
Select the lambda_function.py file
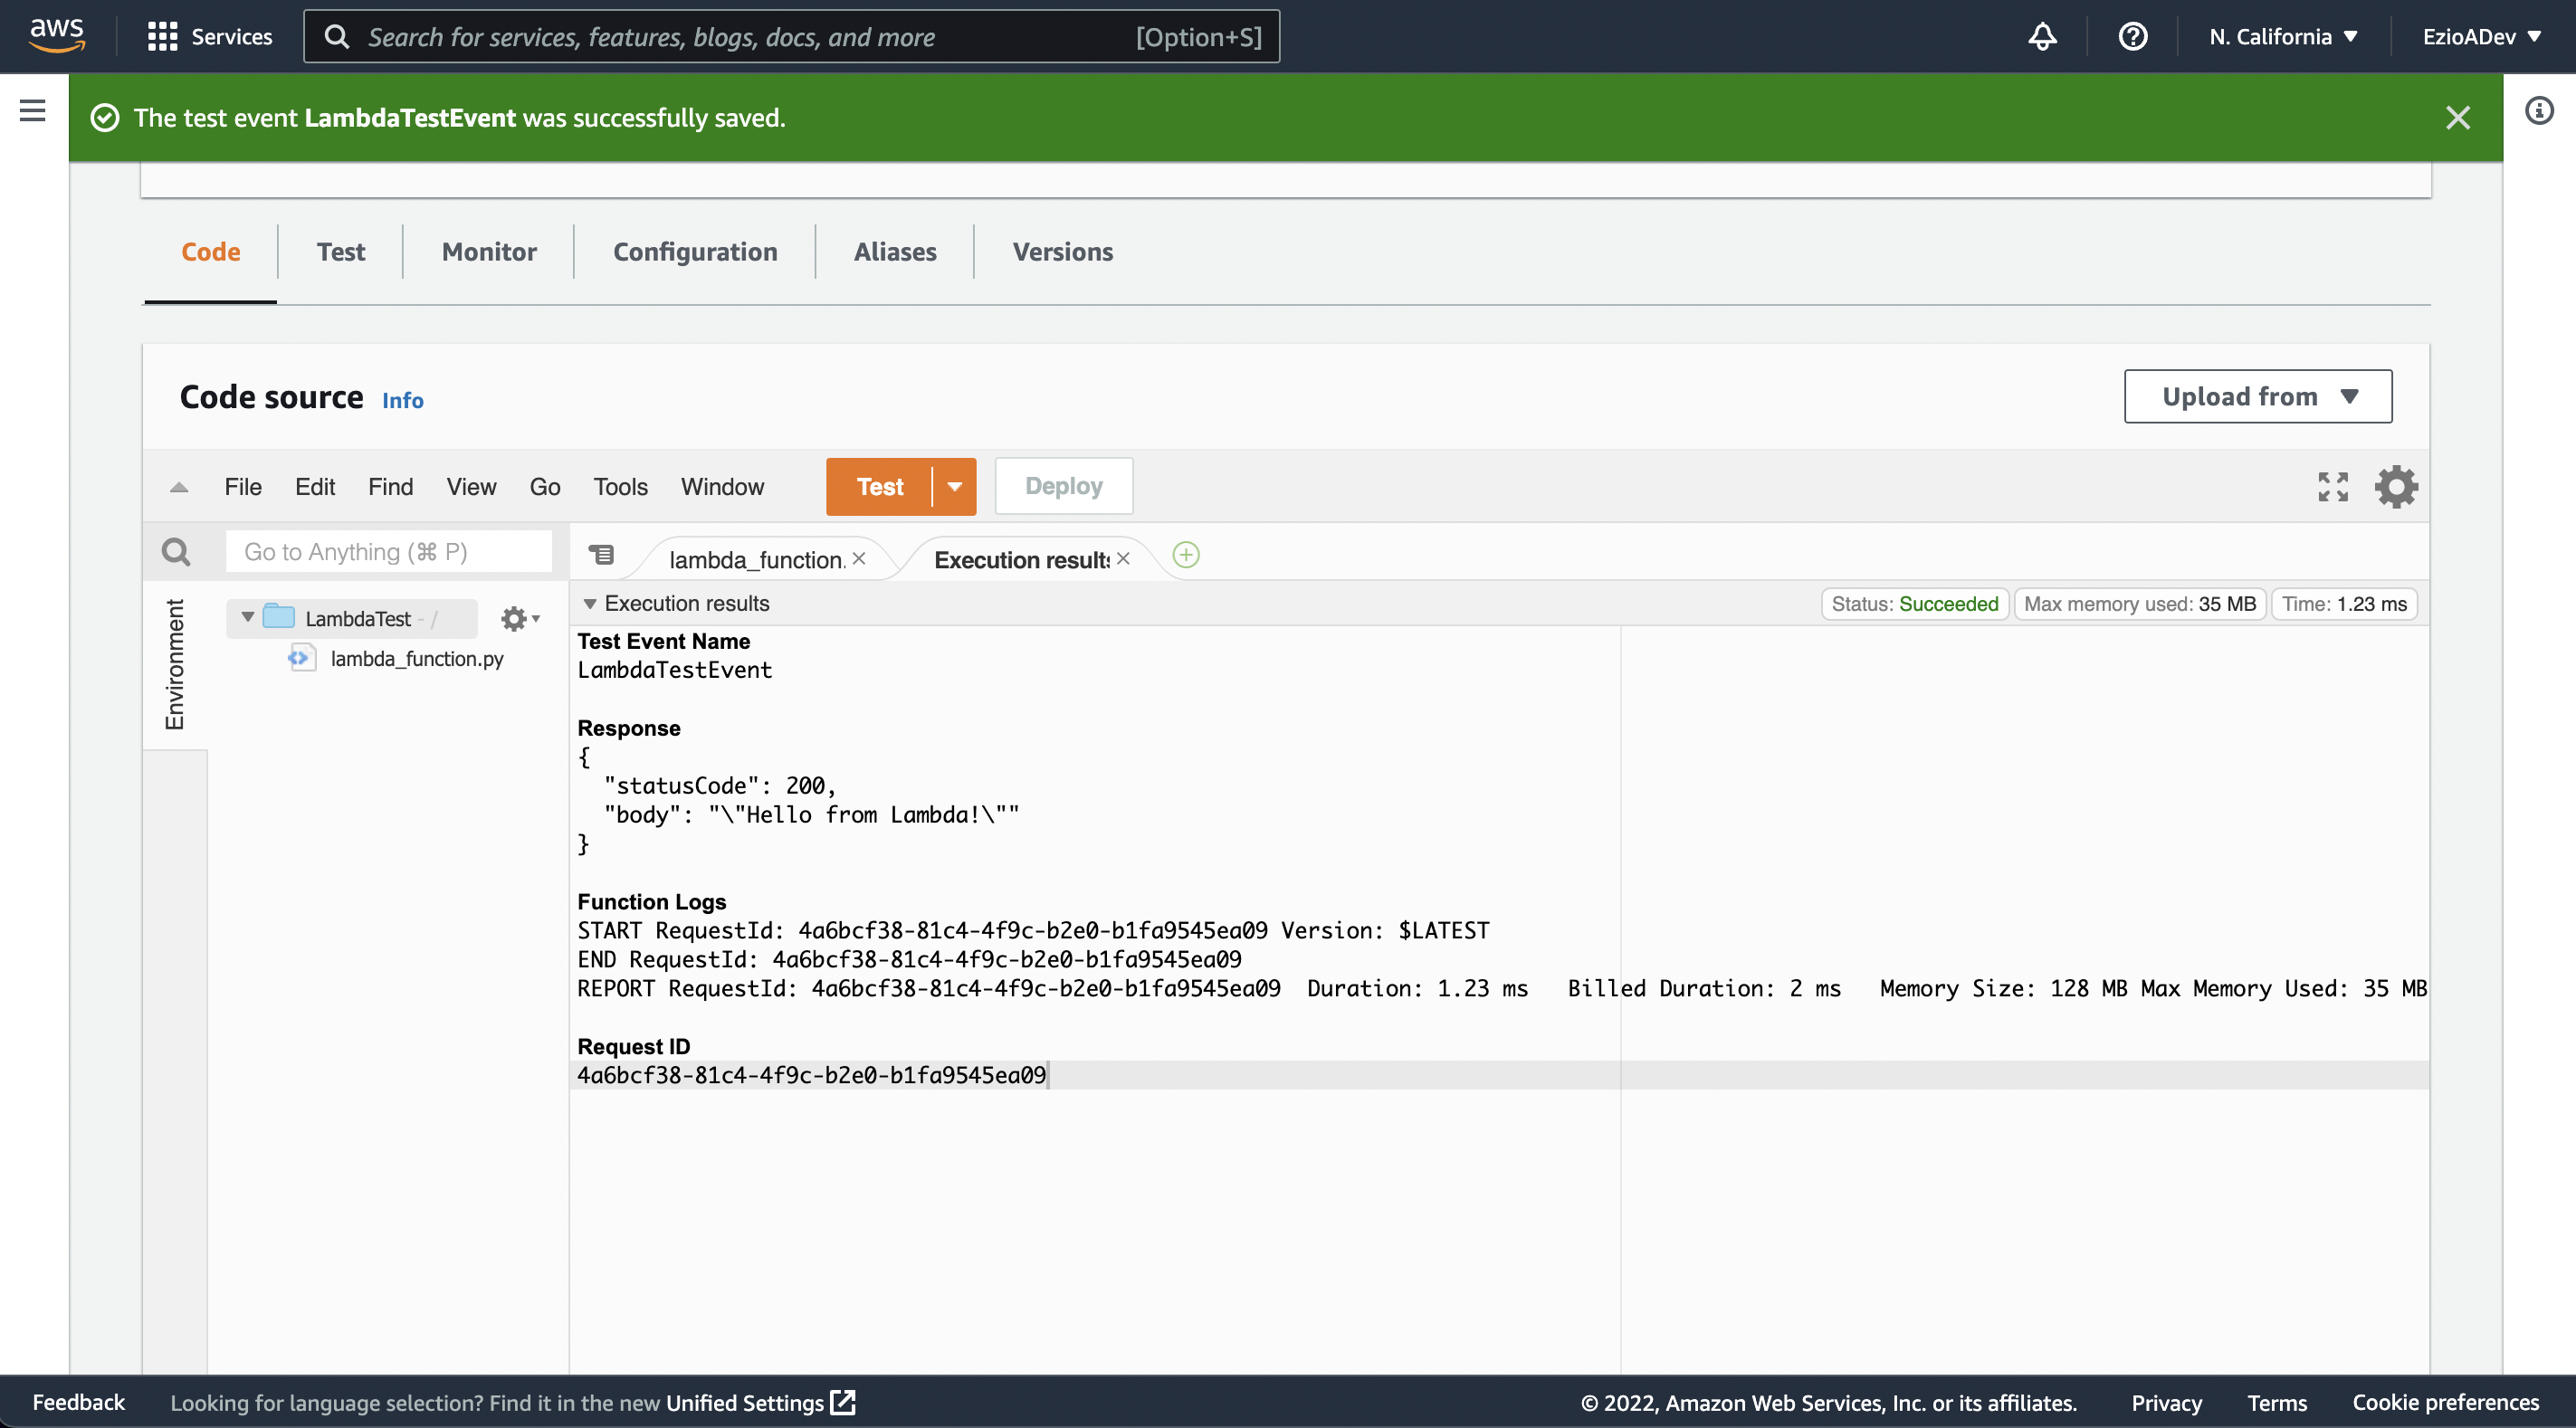coord(416,658)
